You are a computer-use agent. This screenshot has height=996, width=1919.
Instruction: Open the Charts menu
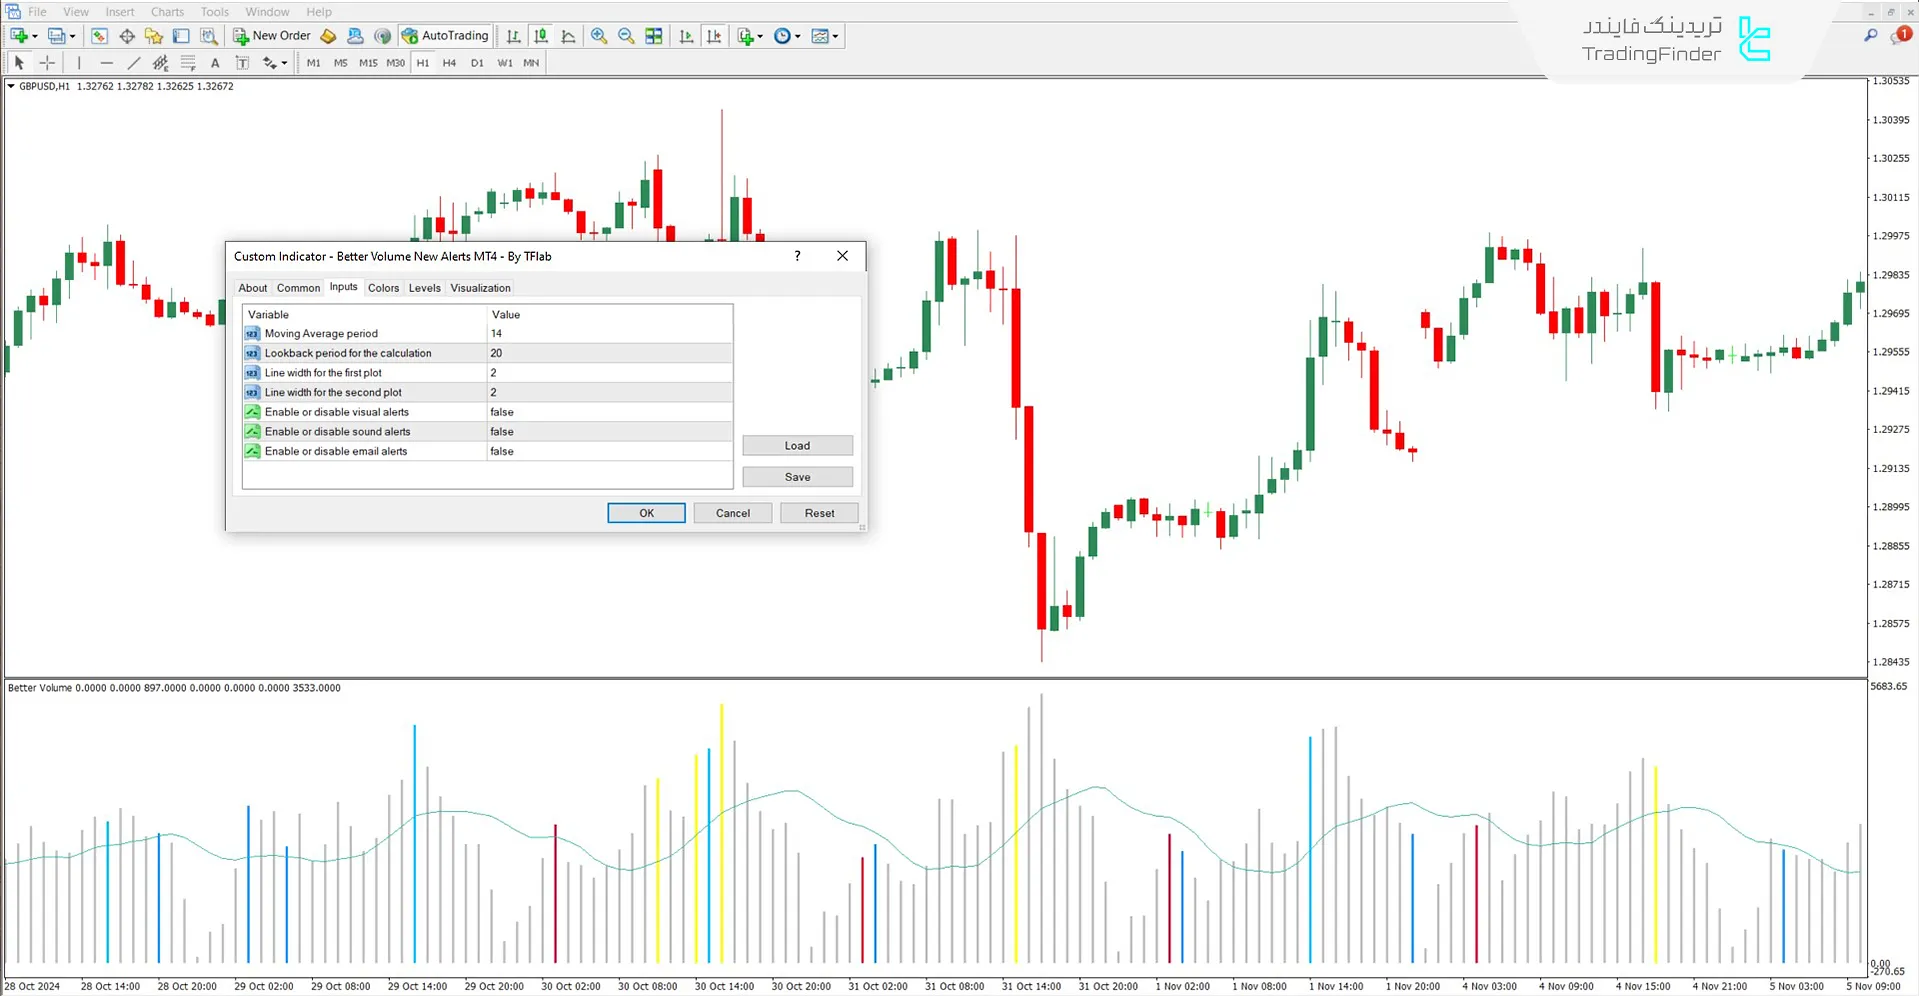[x=167, y=12]
